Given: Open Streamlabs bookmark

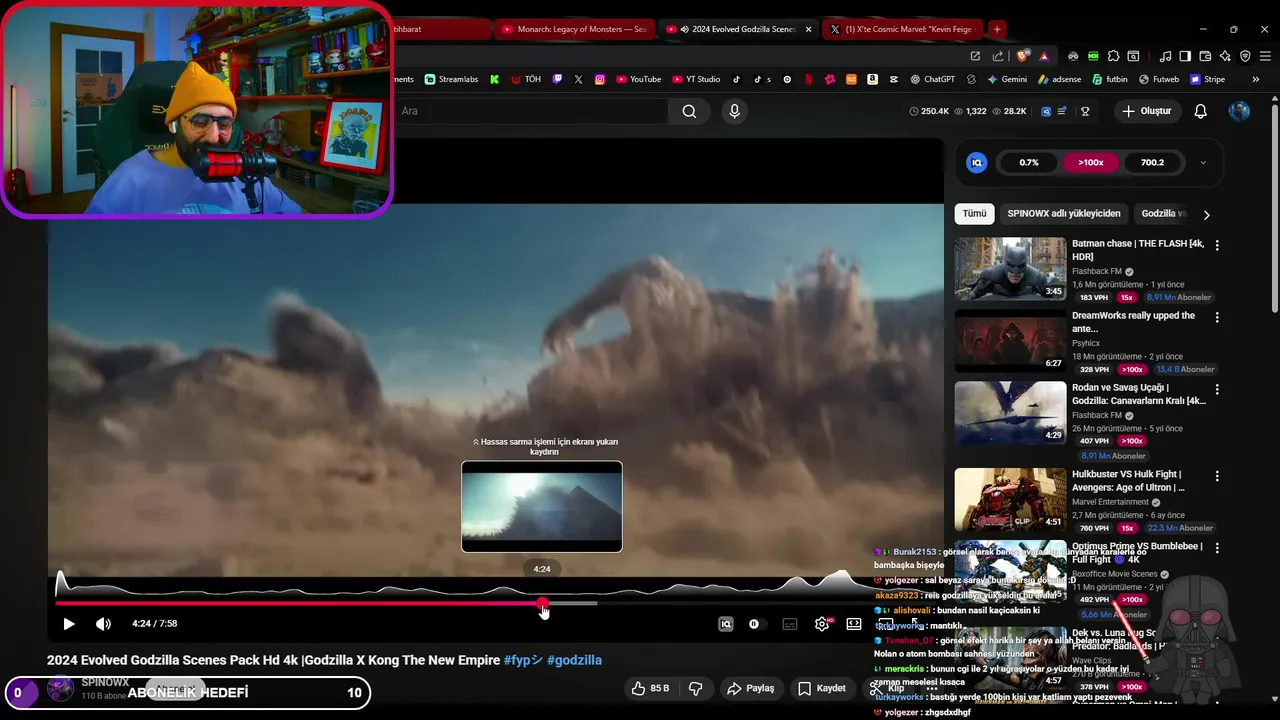Looking at the screenshot, I should pyautogui.click(x=451, y=79).
